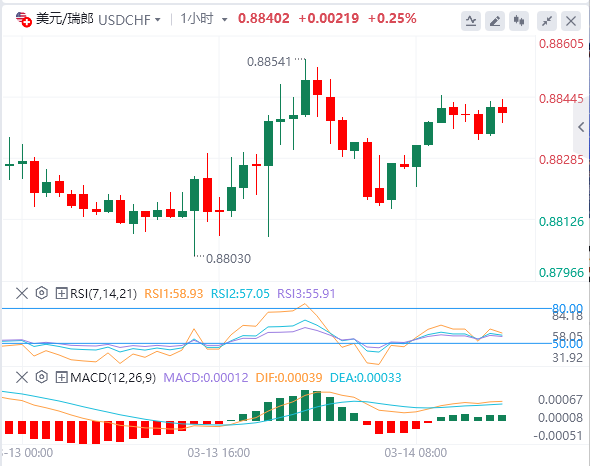Close the chart with the top-right X
This screenshot has width=590, height=466.
(x=571, y=21)
